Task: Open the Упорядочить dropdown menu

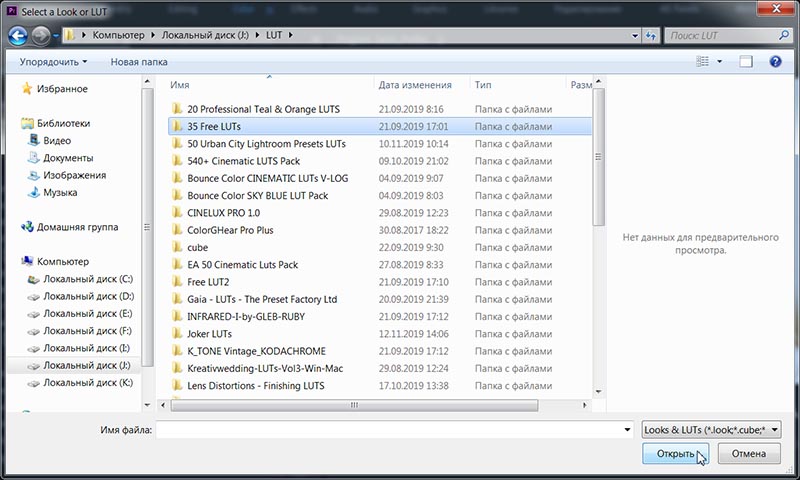Action: point(53,62)
